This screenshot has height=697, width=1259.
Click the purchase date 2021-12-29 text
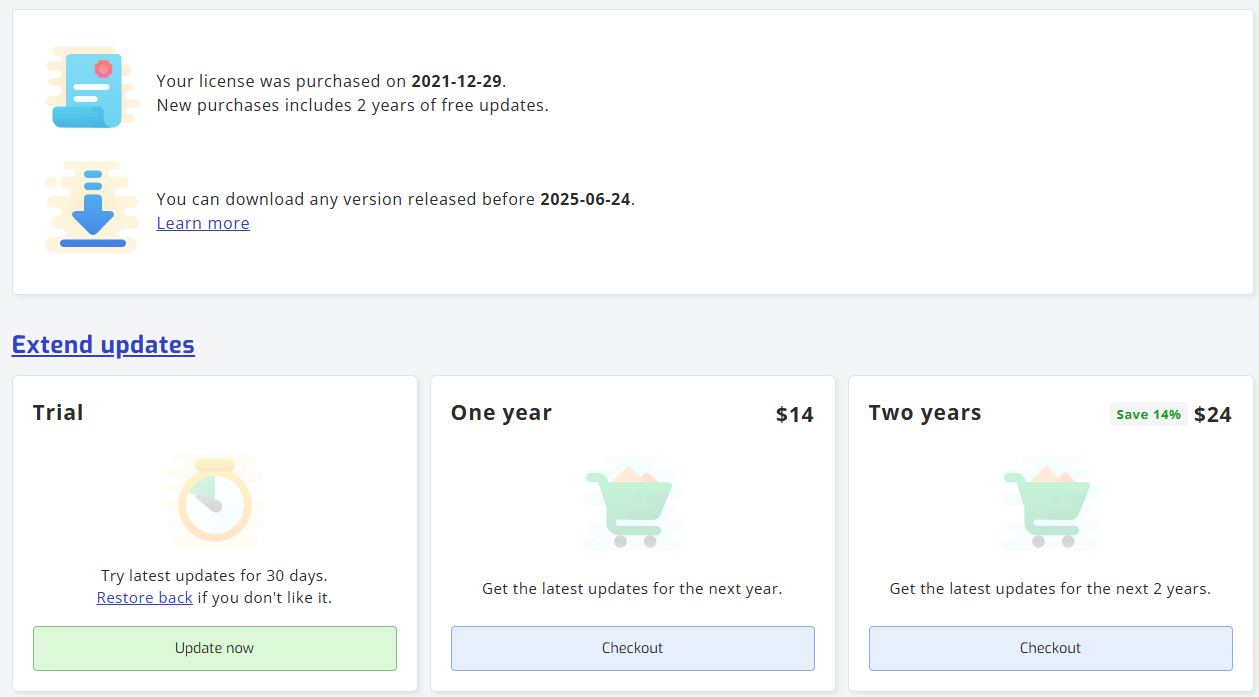pos(456,81)
